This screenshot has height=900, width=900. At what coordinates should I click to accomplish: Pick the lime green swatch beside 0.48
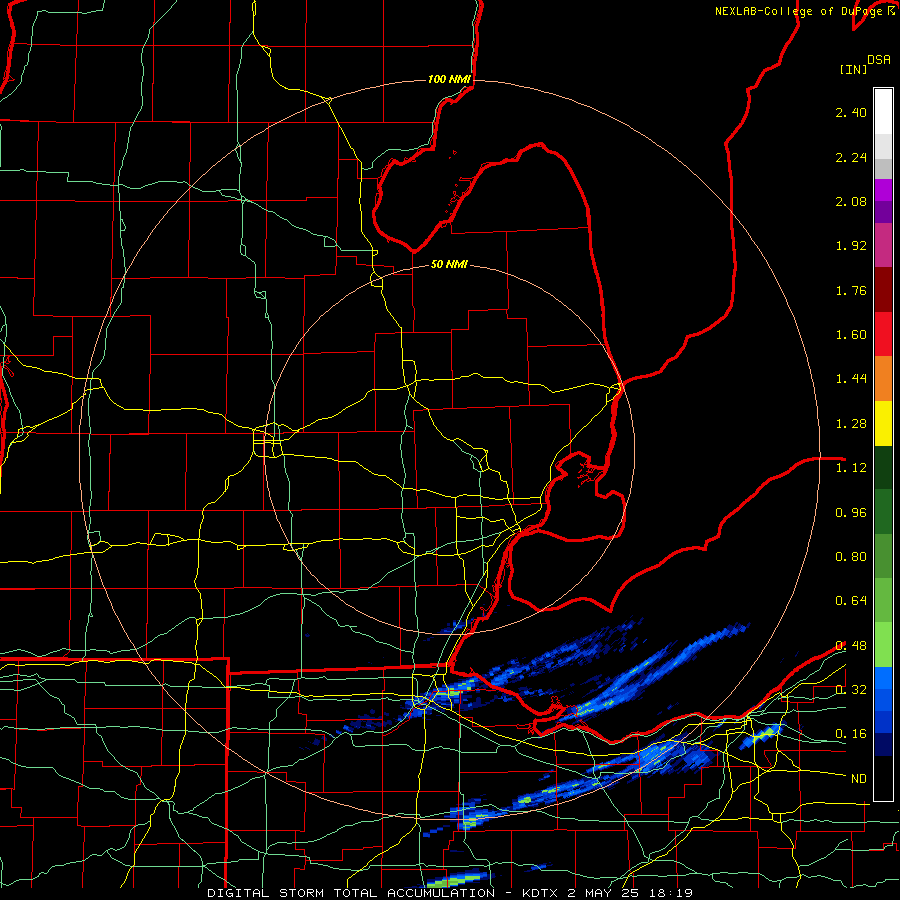[x=883, y=645]
